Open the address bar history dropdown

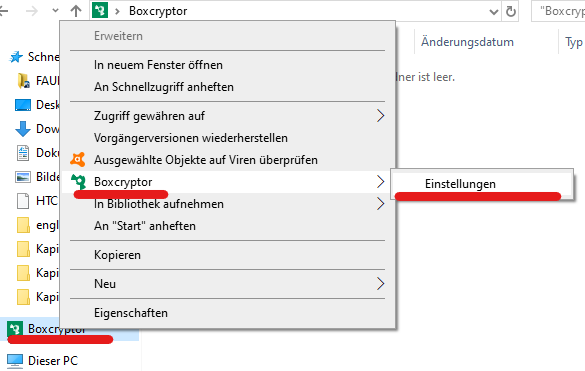pos(494,12)
